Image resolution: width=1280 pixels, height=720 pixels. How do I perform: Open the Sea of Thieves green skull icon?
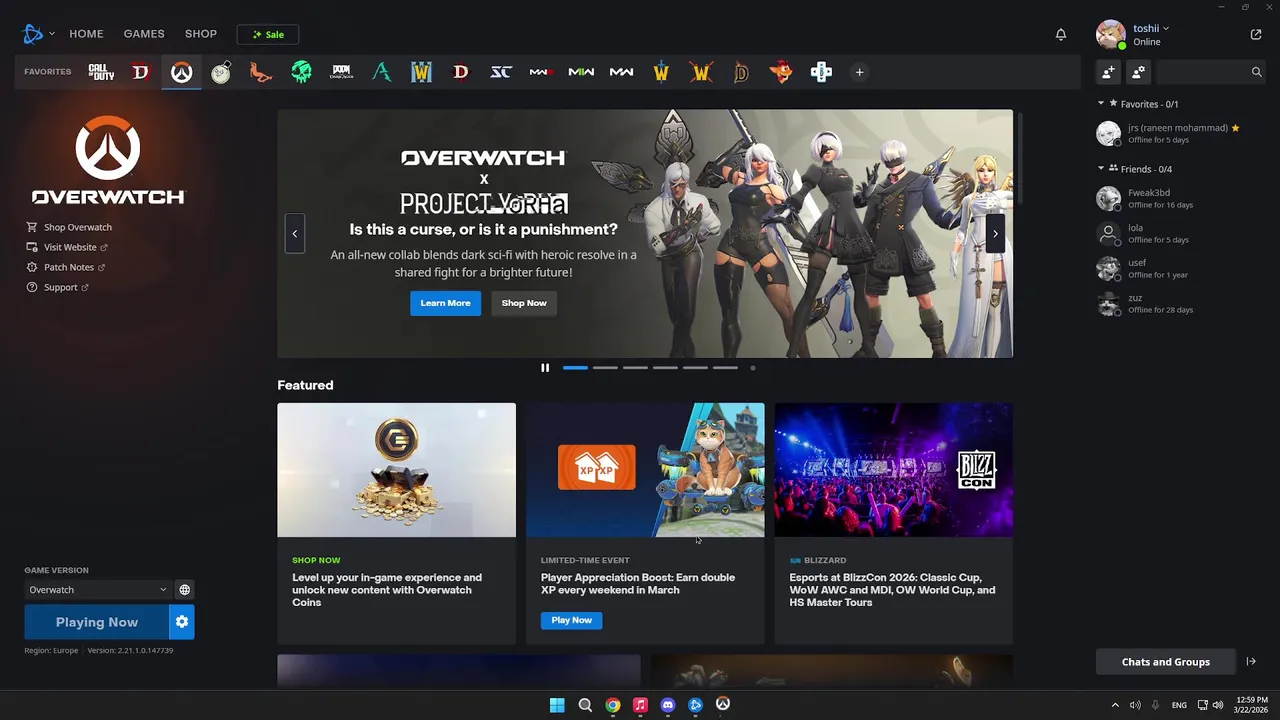(301, 72)
